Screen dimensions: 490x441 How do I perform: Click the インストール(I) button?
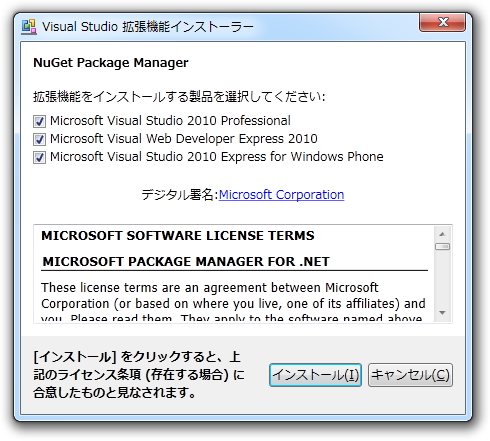pos(315,375)
